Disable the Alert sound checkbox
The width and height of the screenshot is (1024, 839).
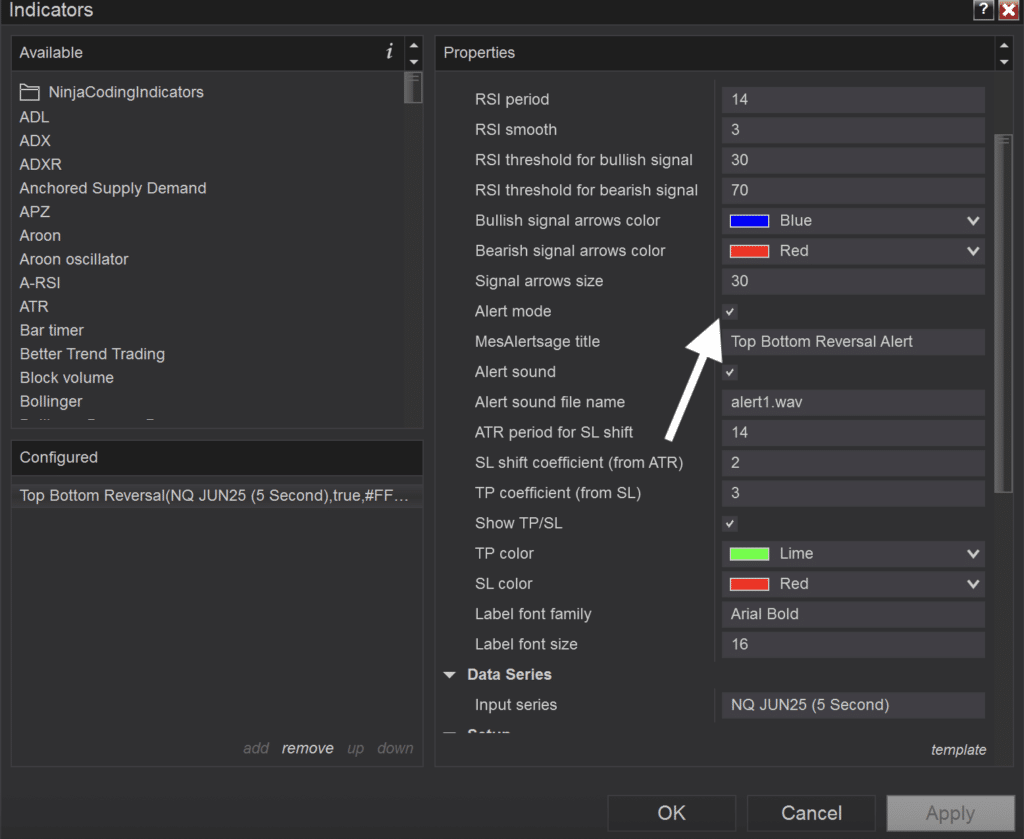(730, 372)
